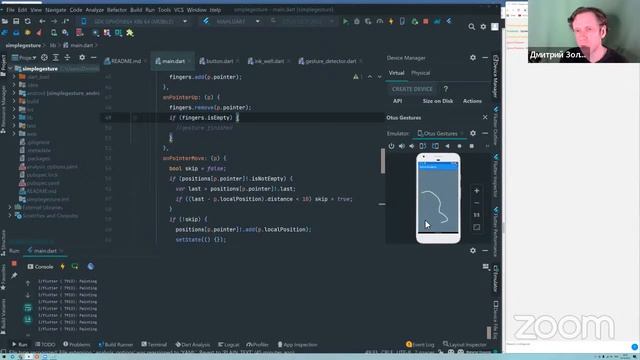Open the Logcat tool window
640x360 pixels.
pyautogui.click(x=229, y=344)
